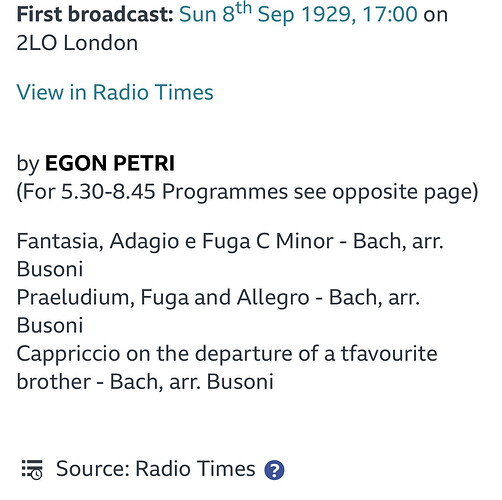Click the Source: Radio Times label

pos(156,469)
